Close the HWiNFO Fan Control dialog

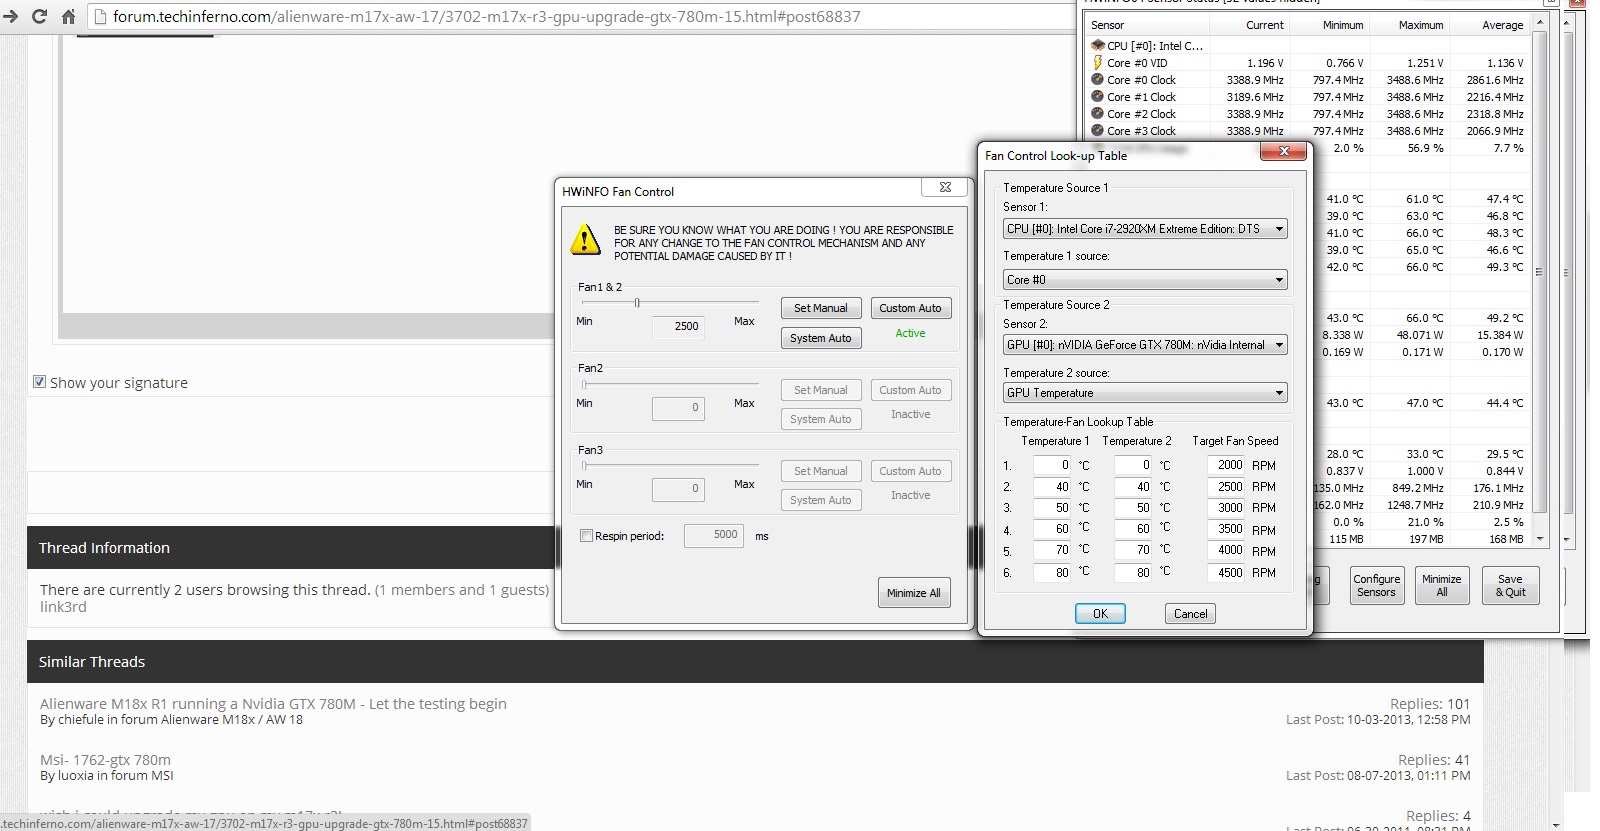click(x=944, y=187)
